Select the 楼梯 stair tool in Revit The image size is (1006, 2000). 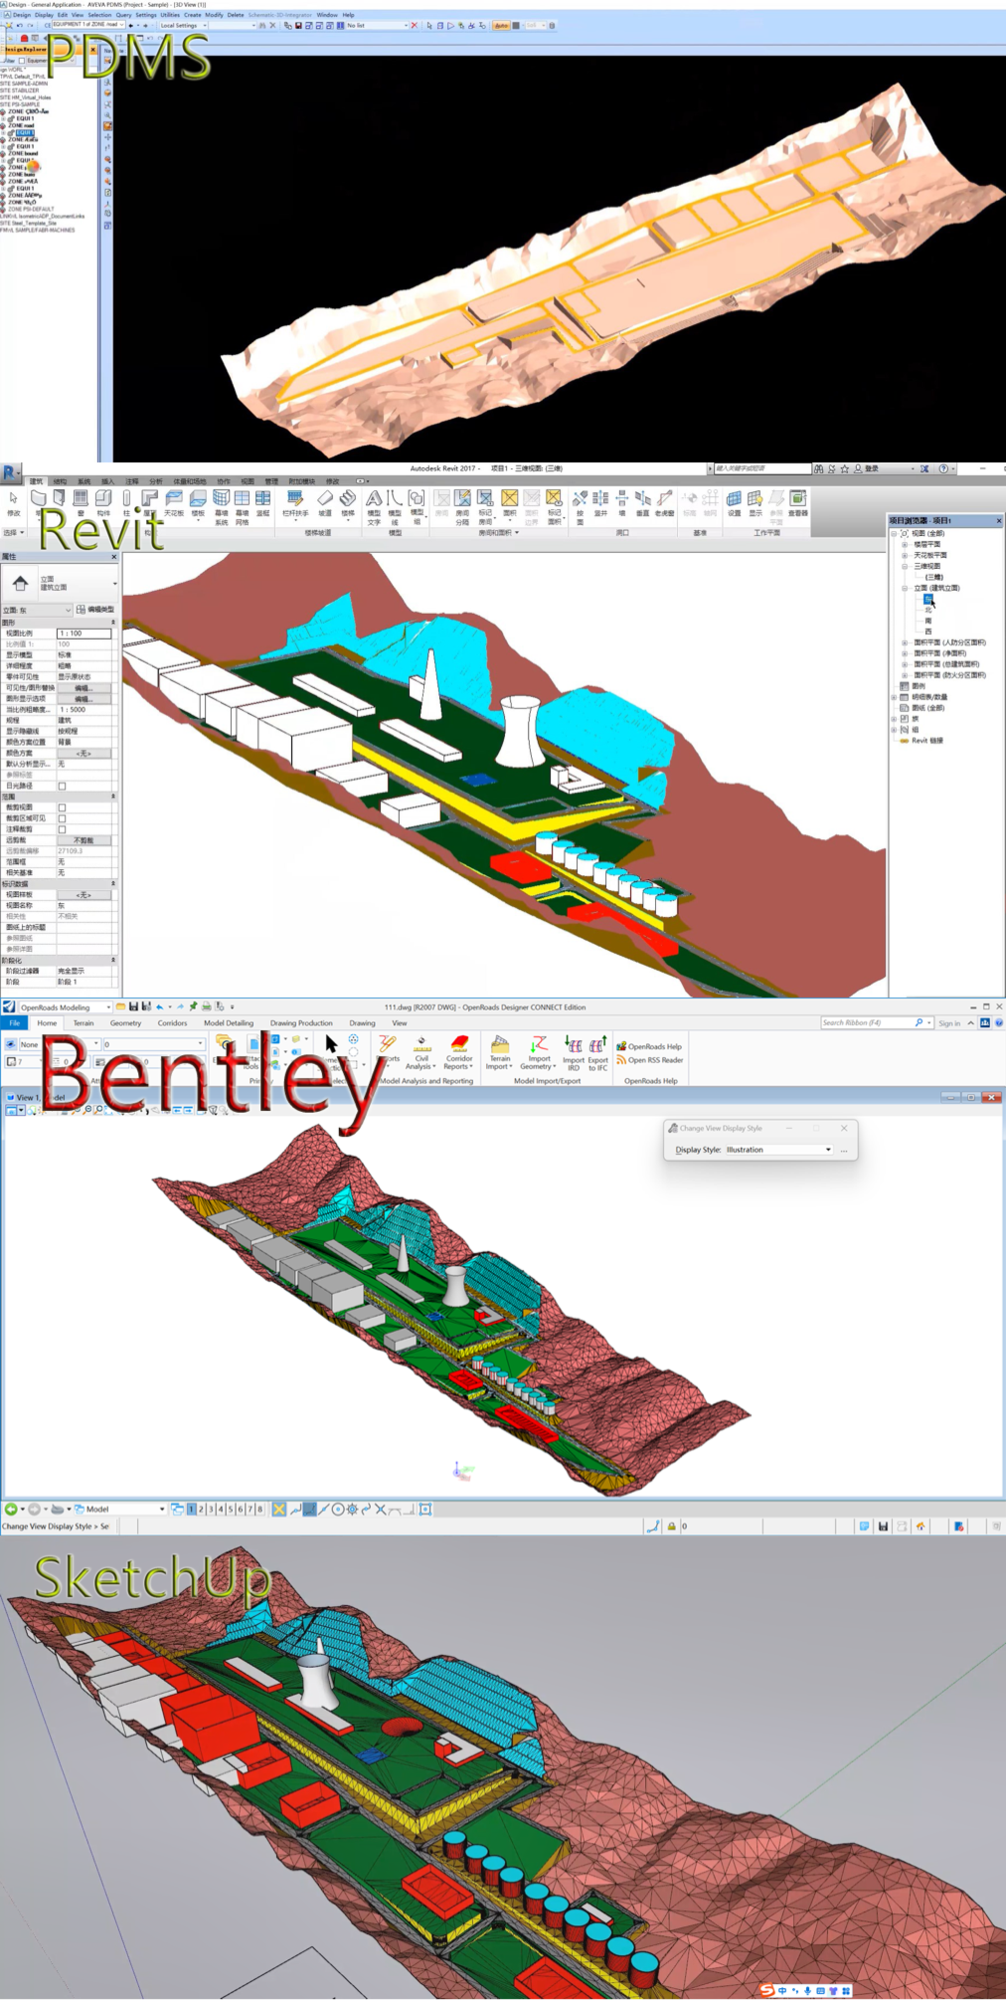tap(348, 503)
